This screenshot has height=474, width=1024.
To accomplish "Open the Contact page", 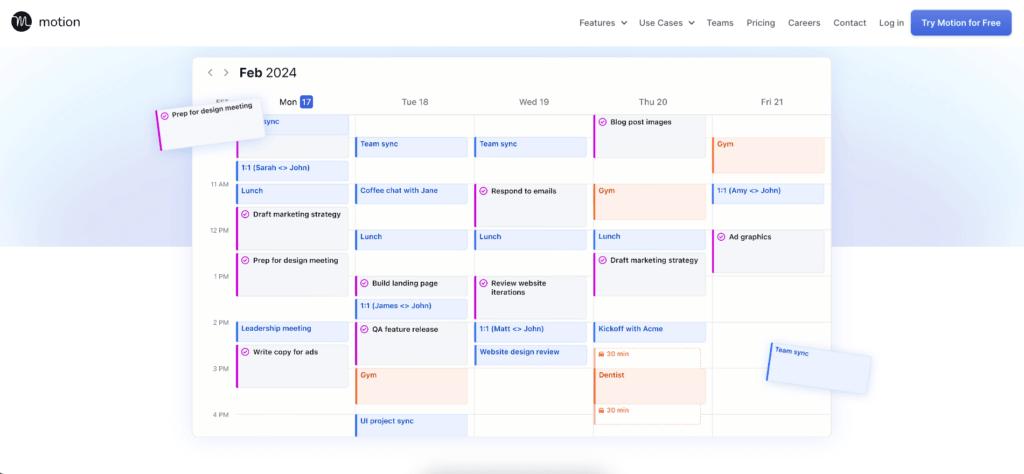I will [x=850, y=23].
